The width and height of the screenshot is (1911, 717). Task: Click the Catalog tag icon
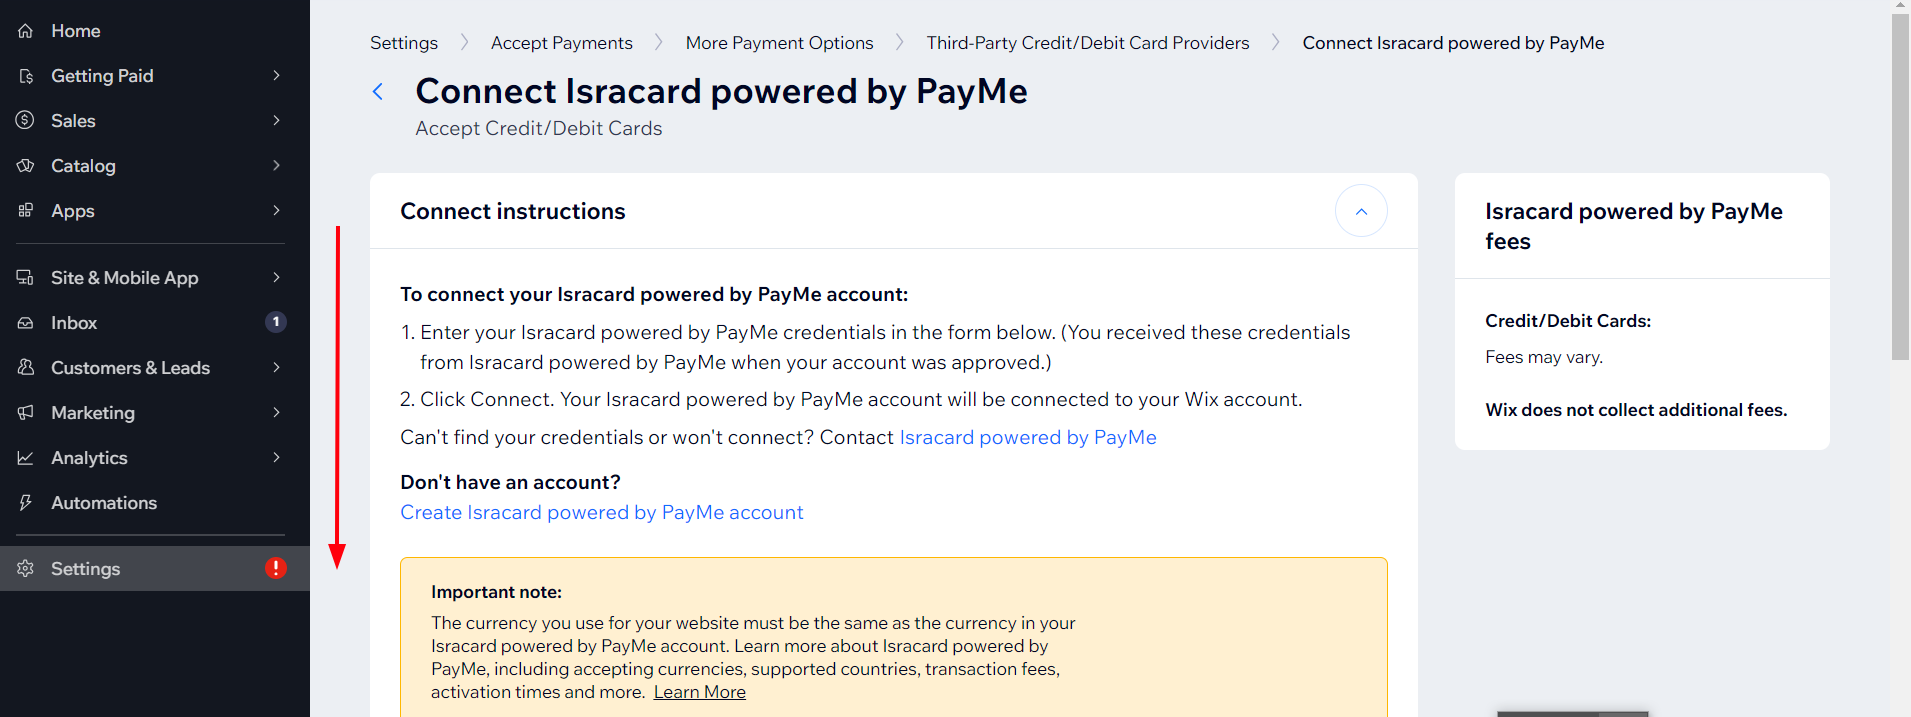tap(26, 166)
